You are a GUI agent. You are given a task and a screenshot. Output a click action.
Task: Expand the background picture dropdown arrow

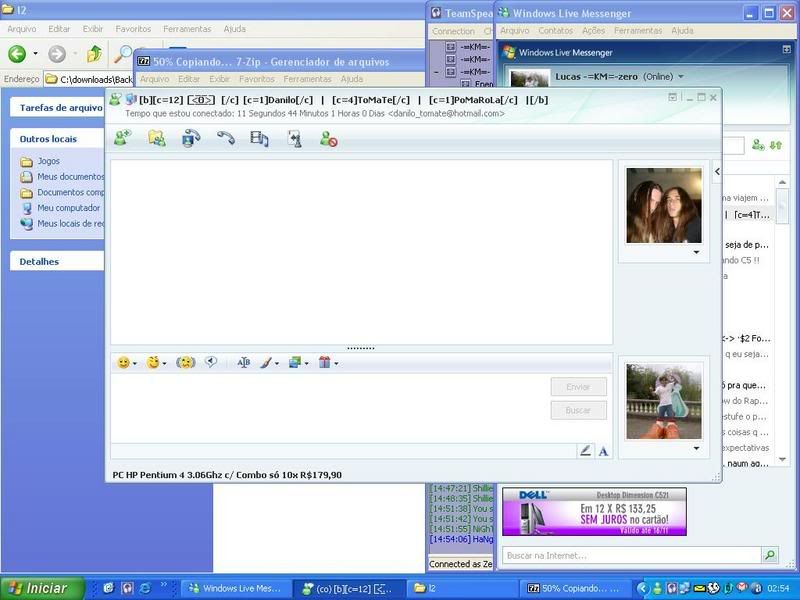pyautogui.click(x=307, y=363)
